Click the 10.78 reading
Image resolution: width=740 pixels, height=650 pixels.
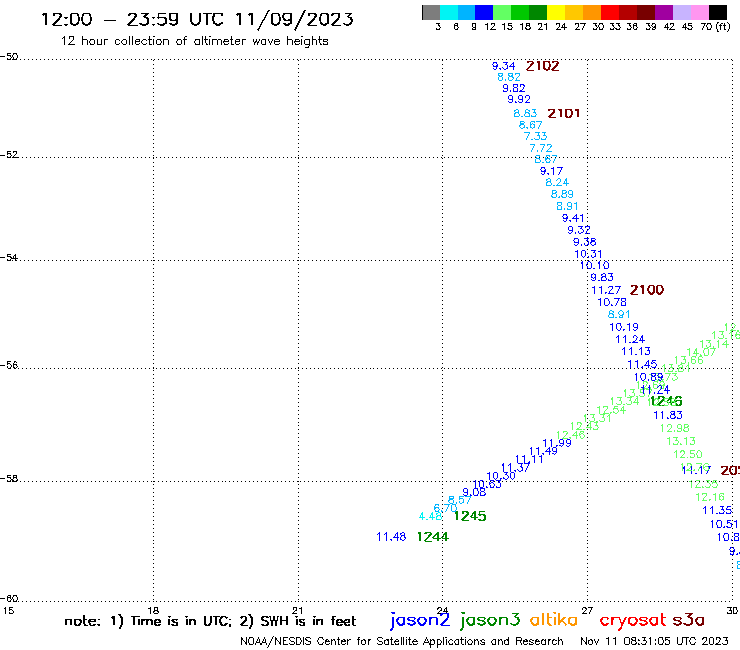click(612, 302)
